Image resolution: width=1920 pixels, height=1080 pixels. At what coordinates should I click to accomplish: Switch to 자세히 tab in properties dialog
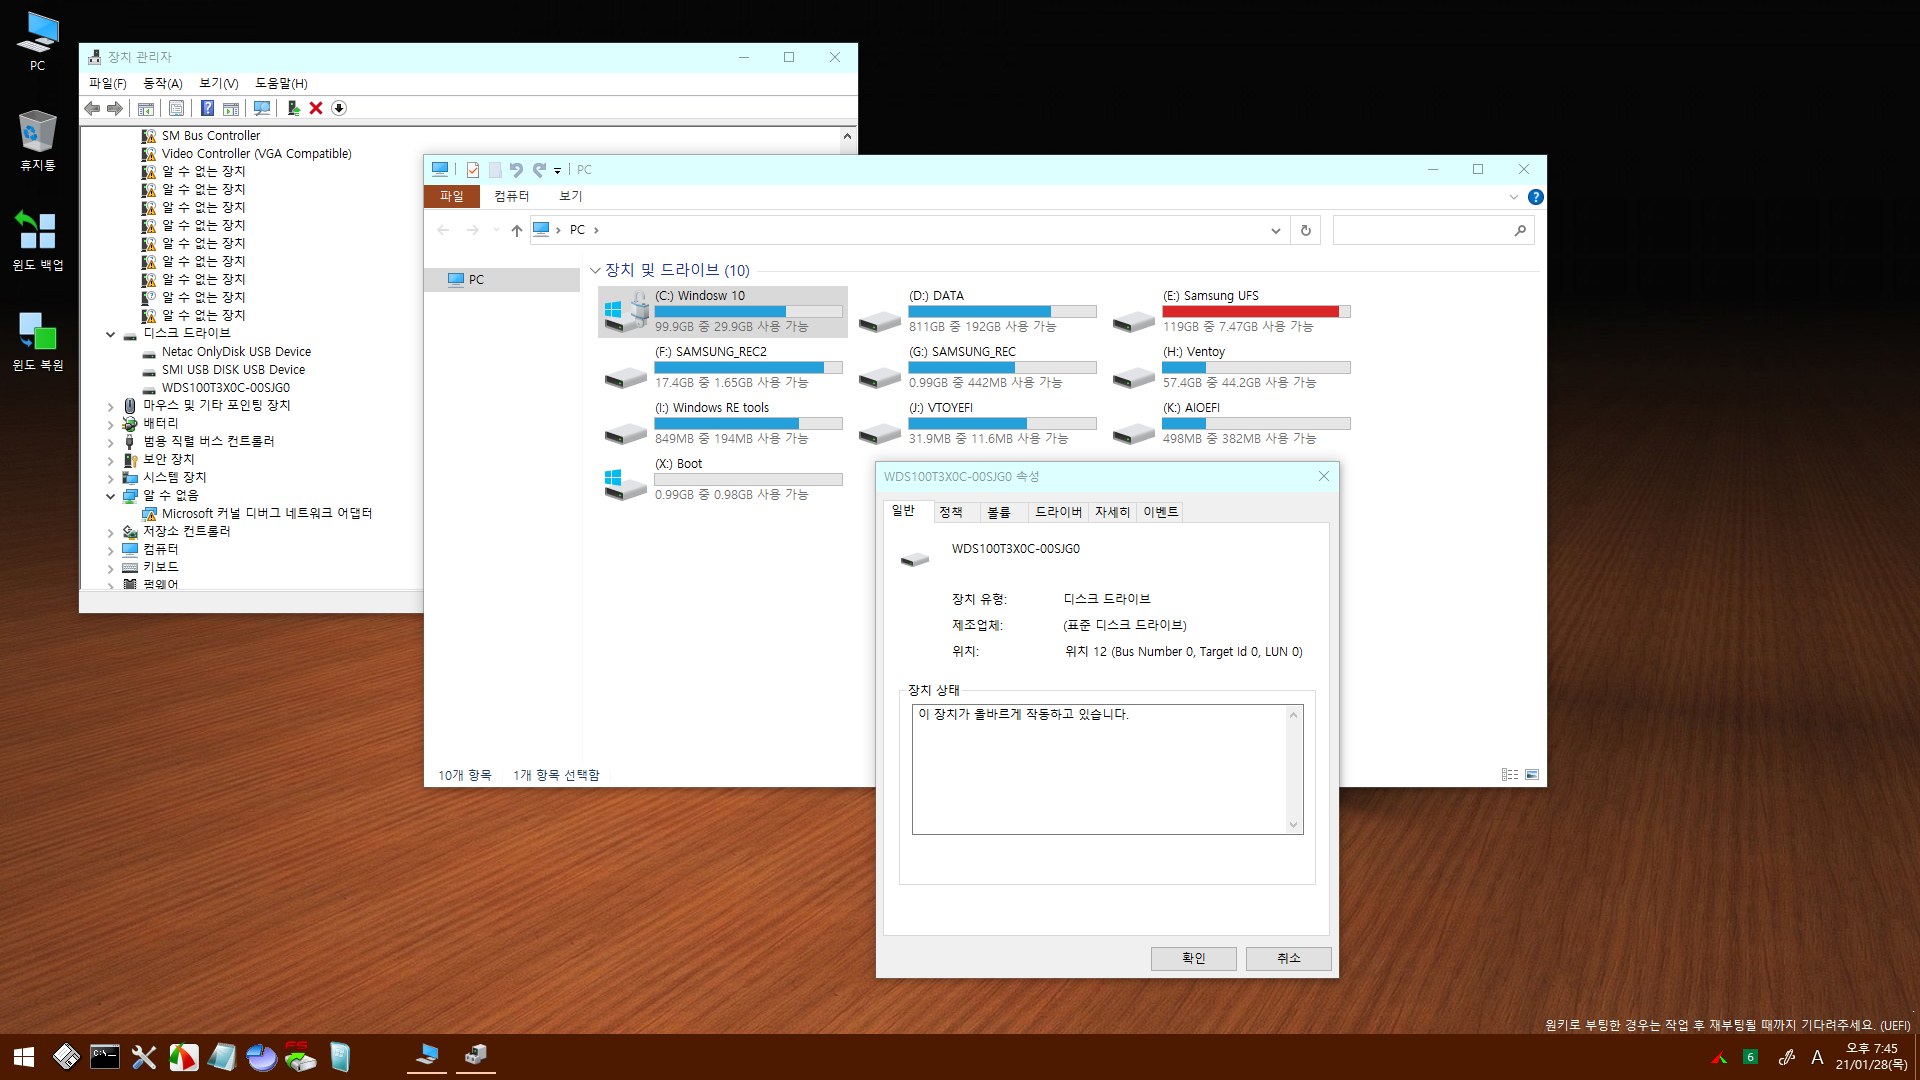pyautogui.click(x=1112, y=512)
